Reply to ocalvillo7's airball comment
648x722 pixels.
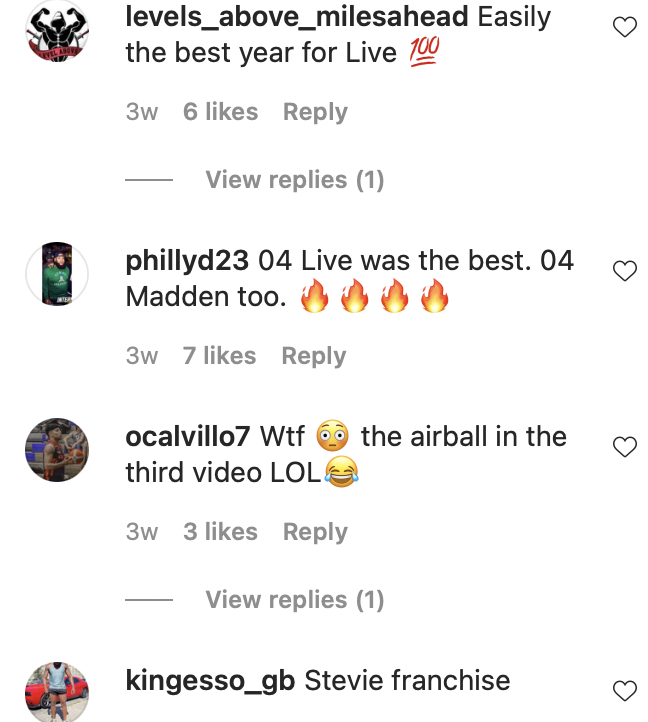(315, 532)
